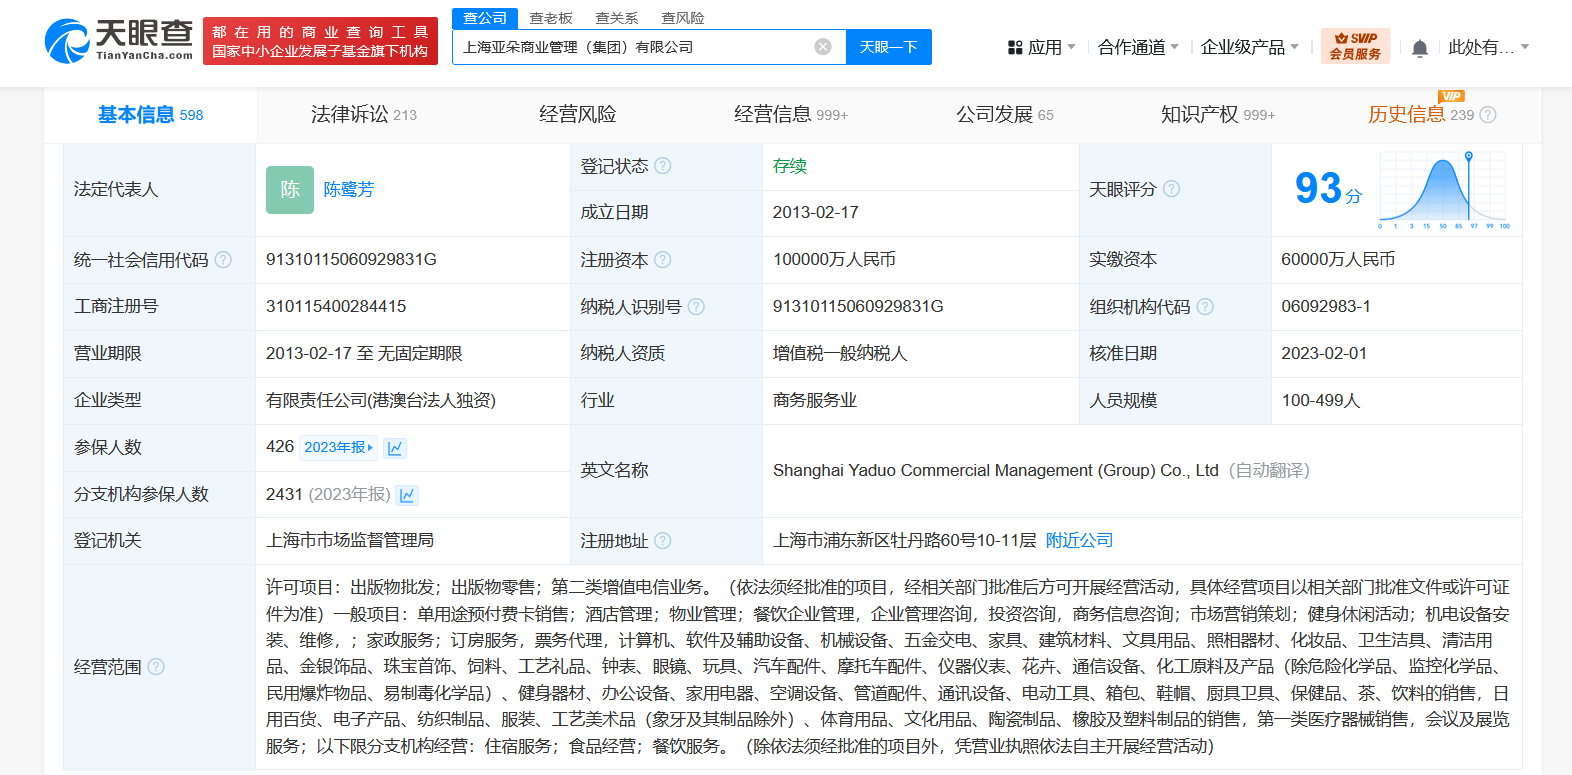
Task: Click the apps grid icon next to 应用
Action: 1015,48
